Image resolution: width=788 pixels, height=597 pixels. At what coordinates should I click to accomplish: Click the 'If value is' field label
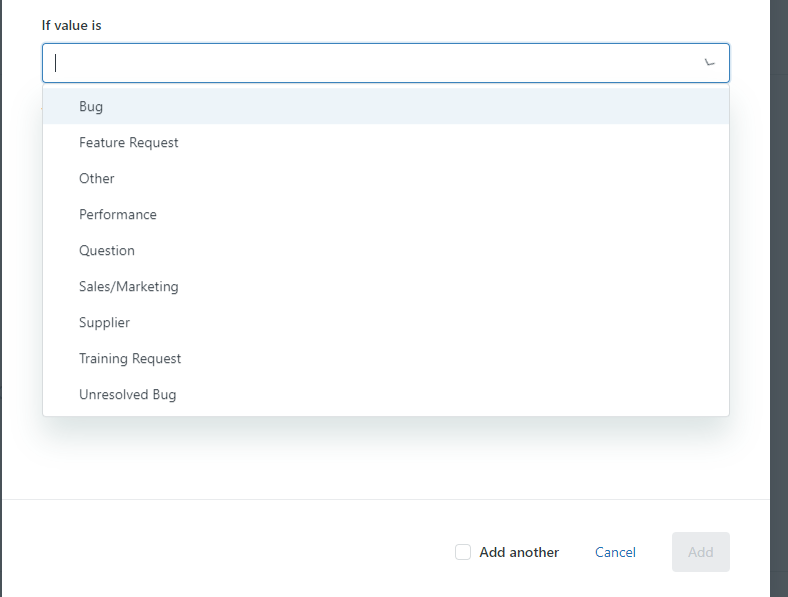click(x=72, y=25)
